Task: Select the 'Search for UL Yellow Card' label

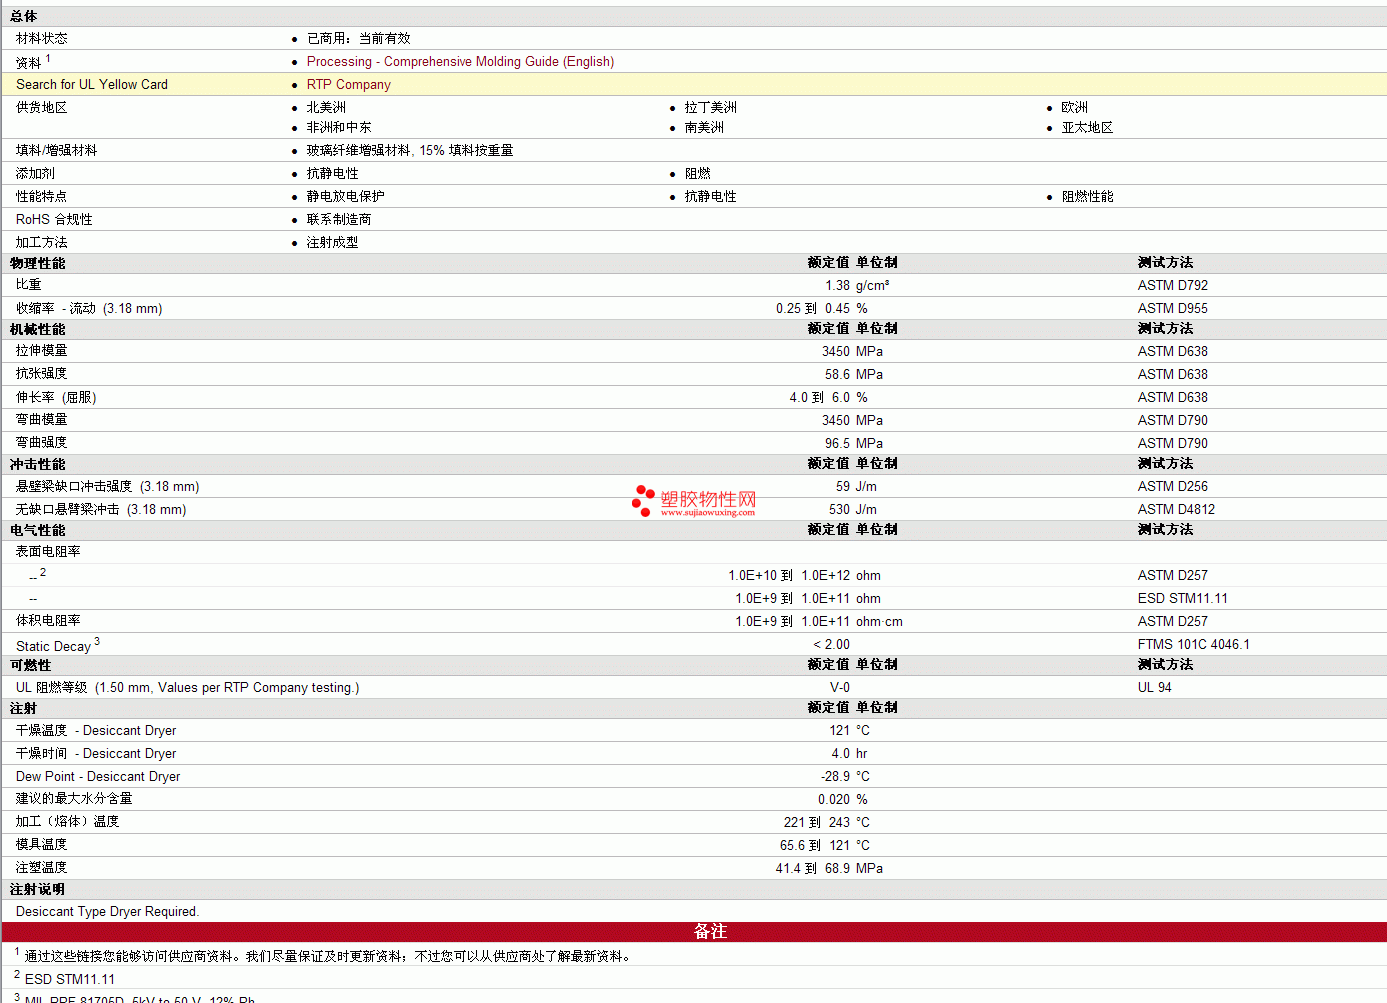Action: [92, 85]
